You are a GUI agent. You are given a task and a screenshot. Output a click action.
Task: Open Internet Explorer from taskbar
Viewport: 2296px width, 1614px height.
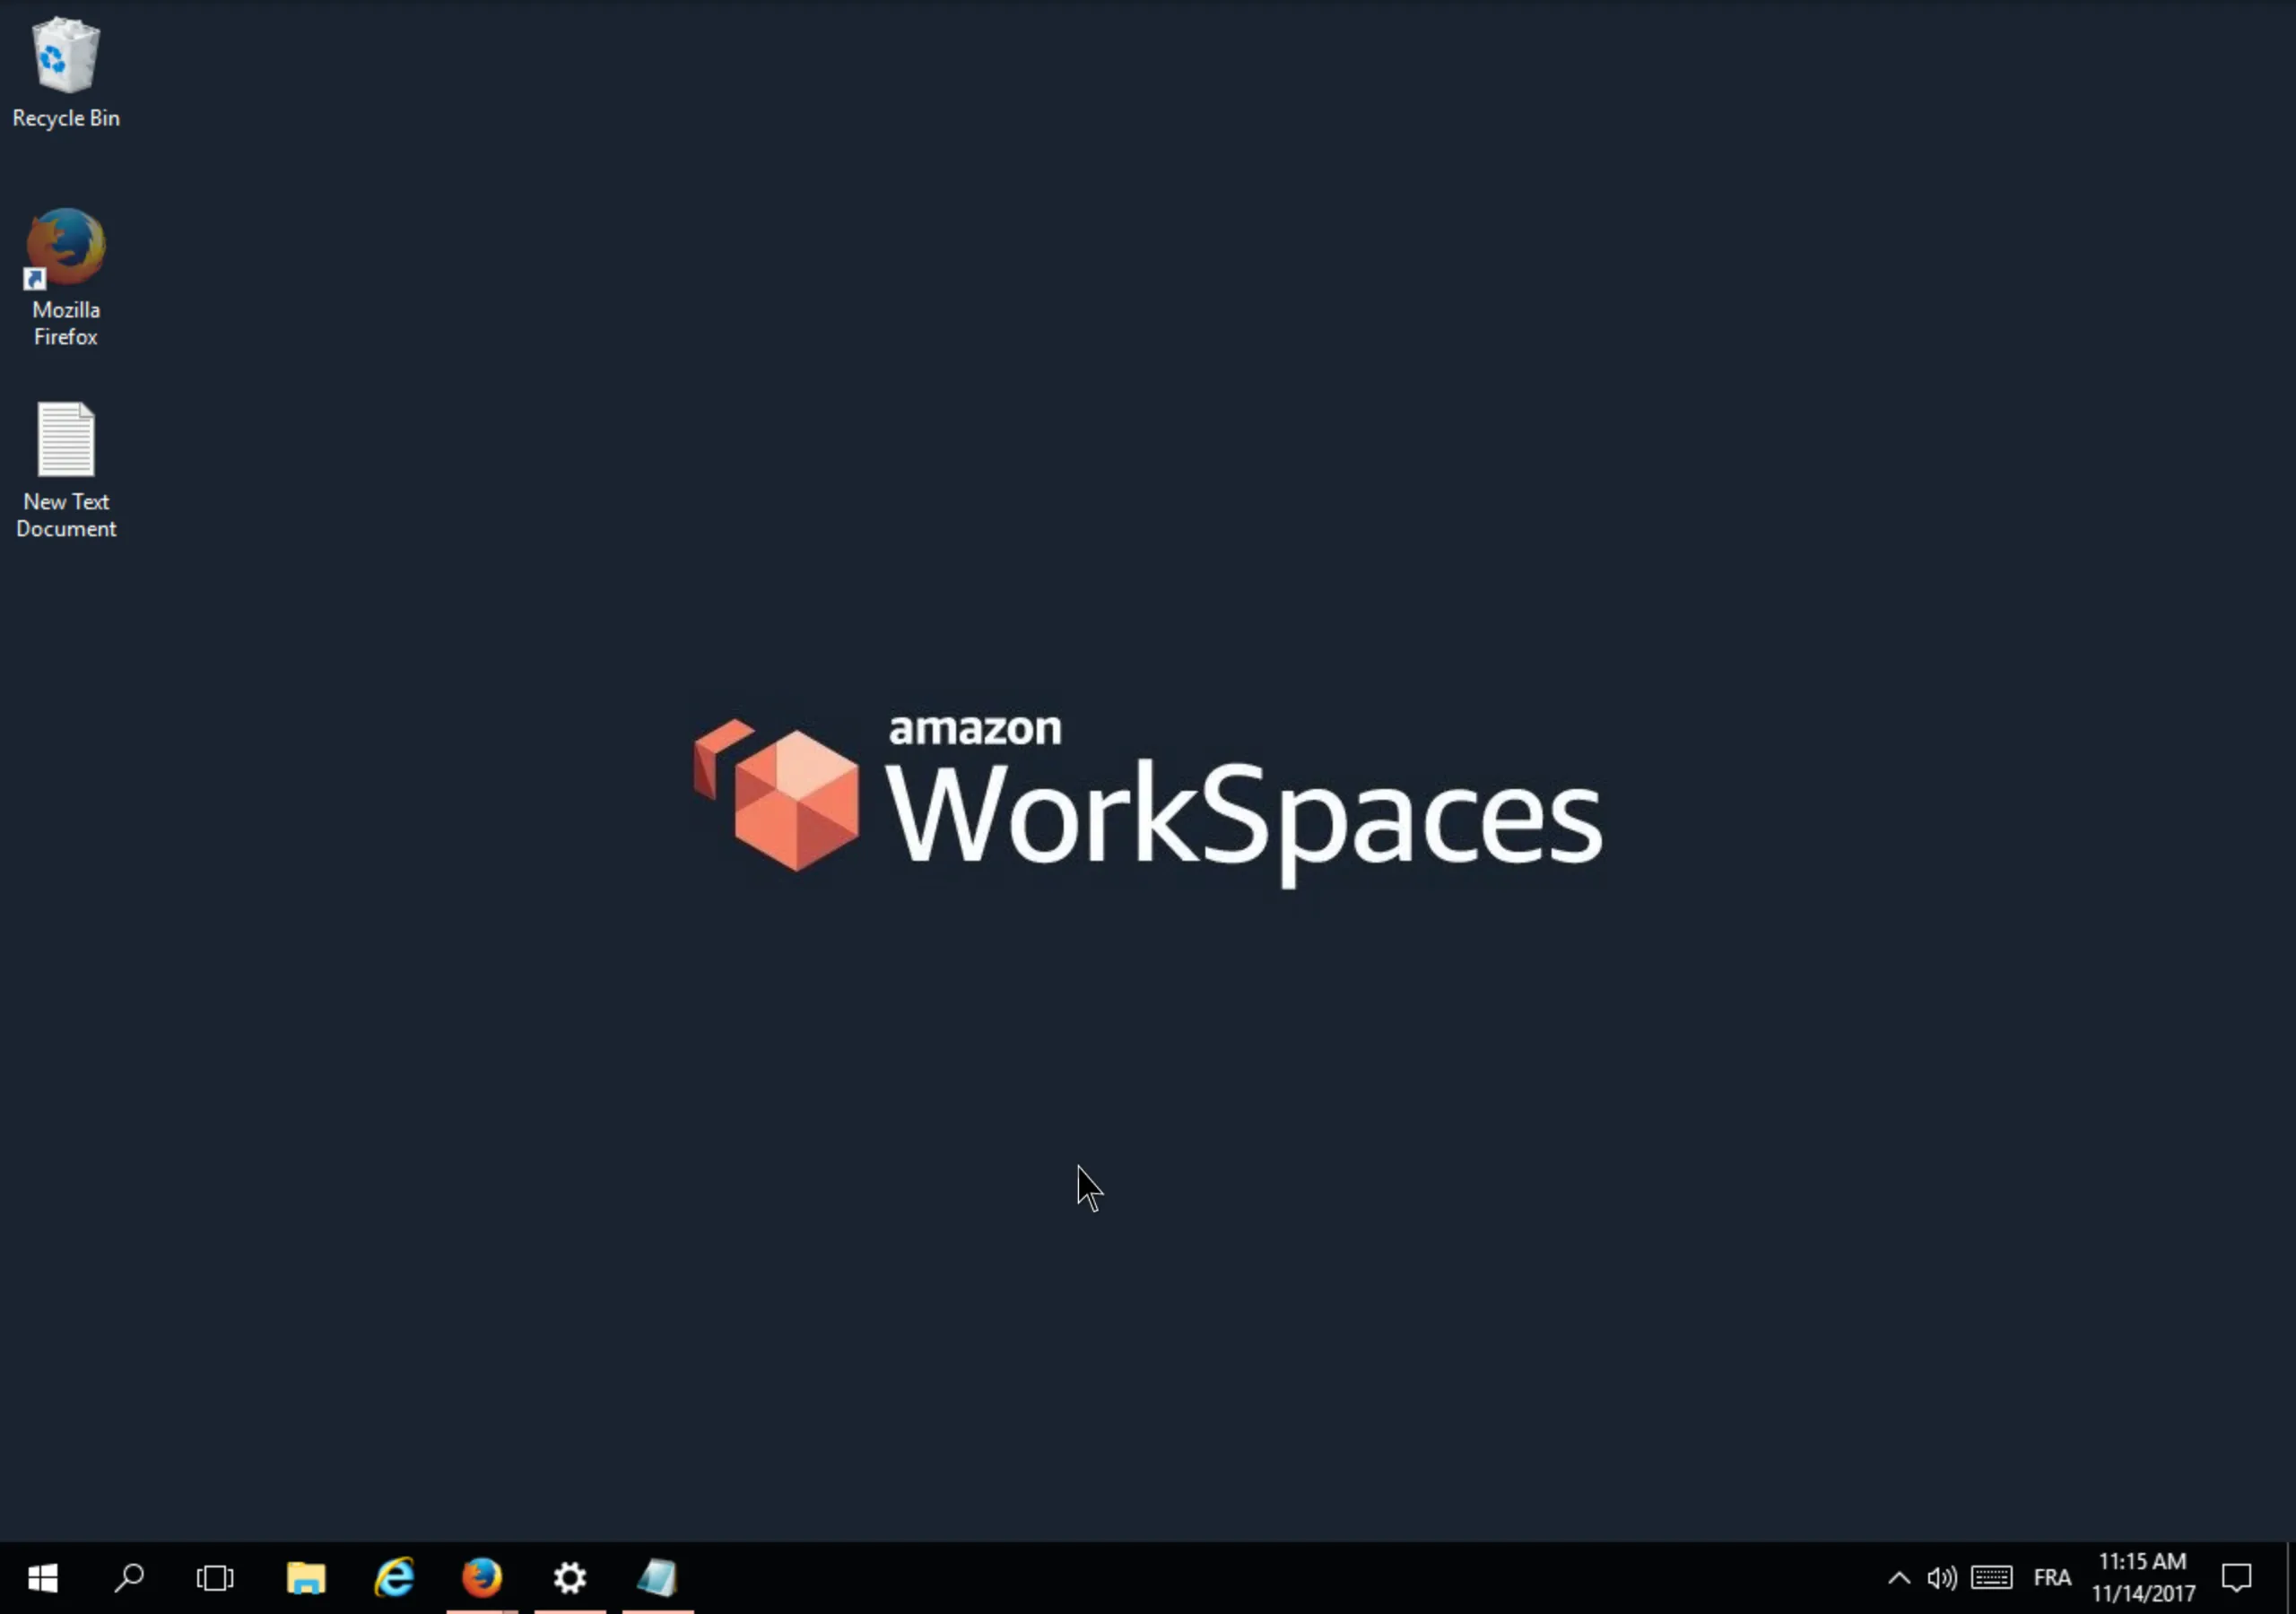(x=393, y=1577)
